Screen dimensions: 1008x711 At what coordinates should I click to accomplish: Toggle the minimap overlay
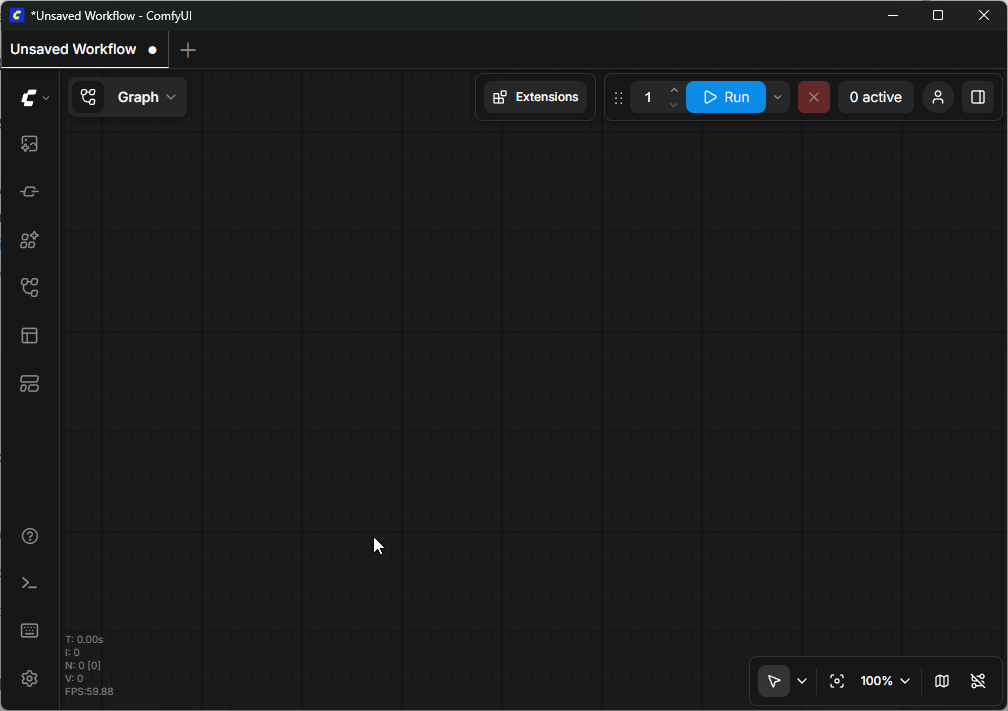[941, 681]
